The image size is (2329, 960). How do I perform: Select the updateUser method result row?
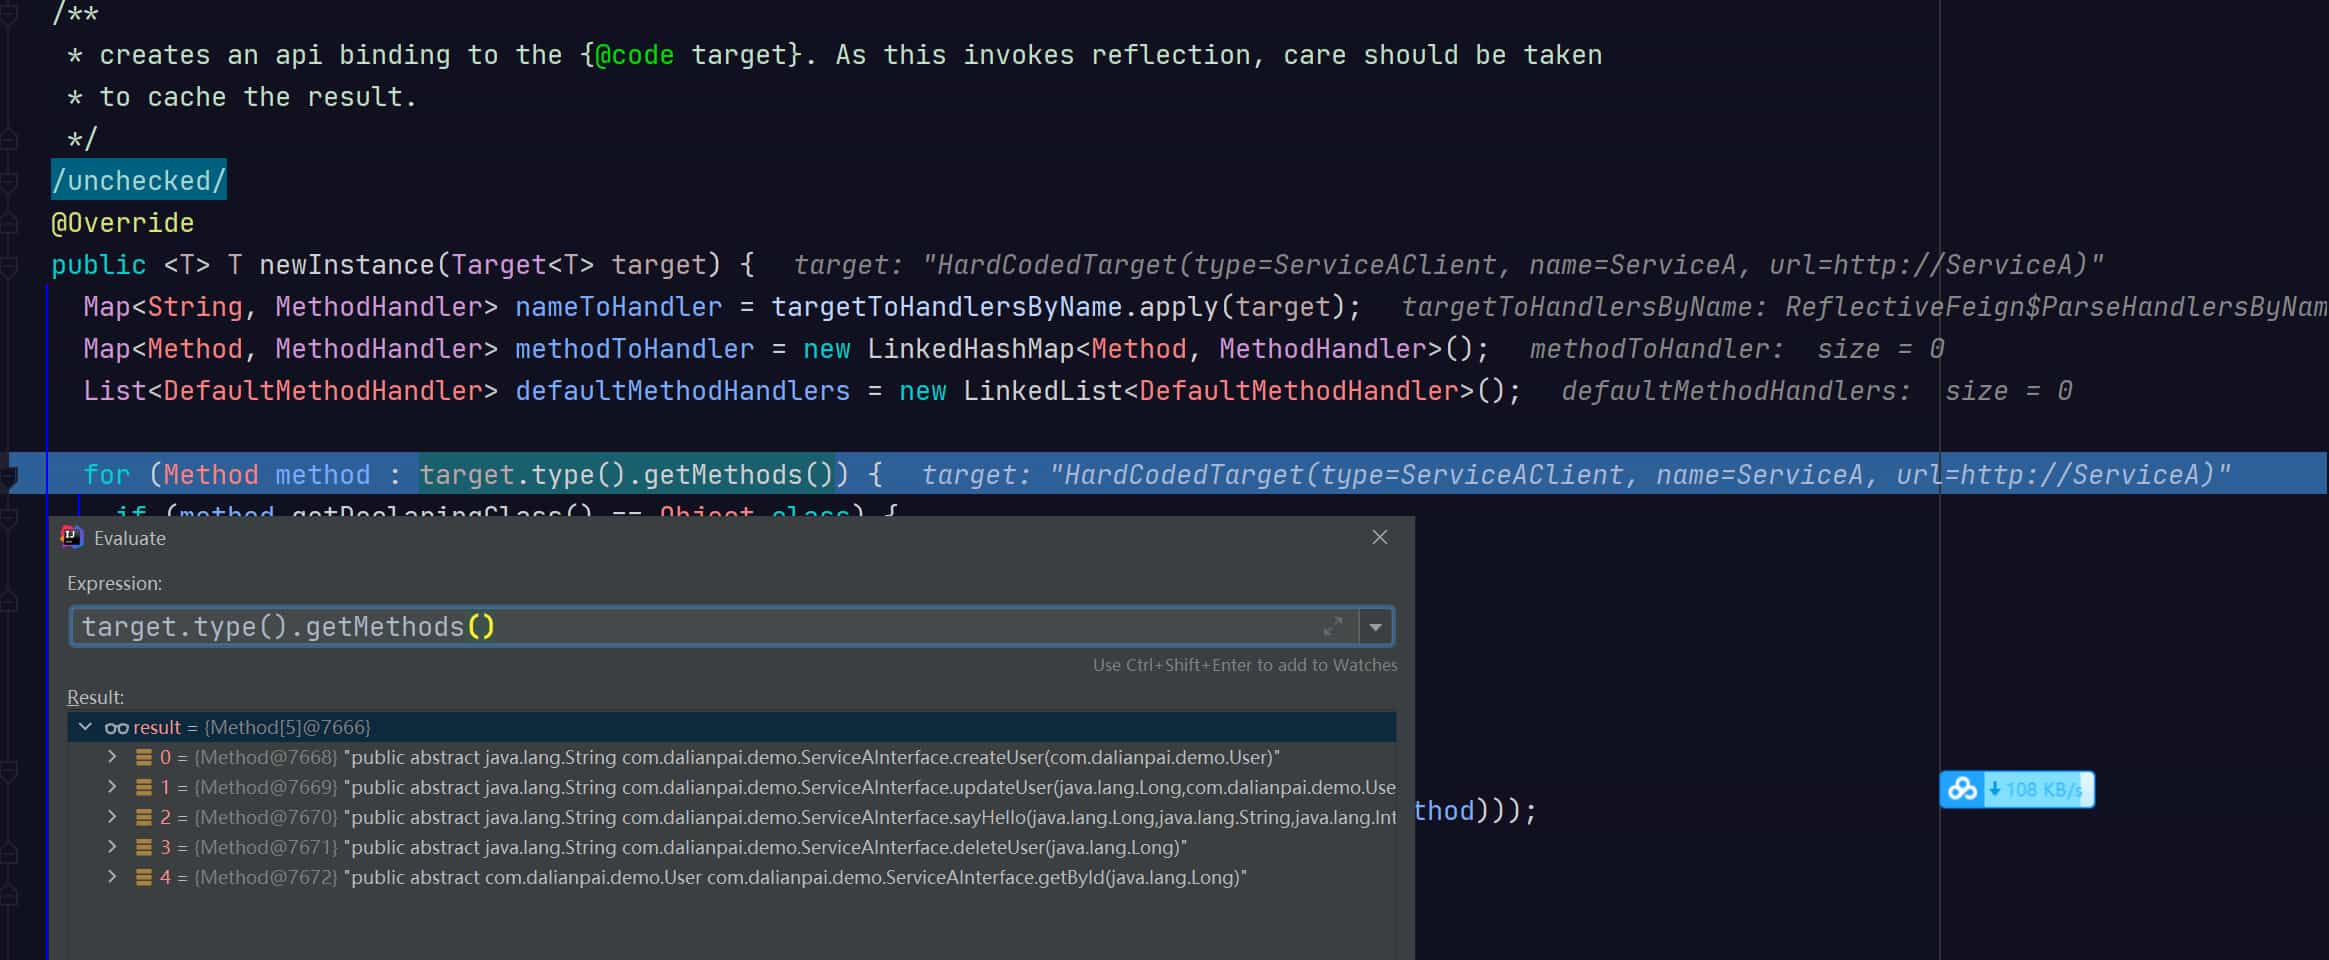[x=732, y=787]
